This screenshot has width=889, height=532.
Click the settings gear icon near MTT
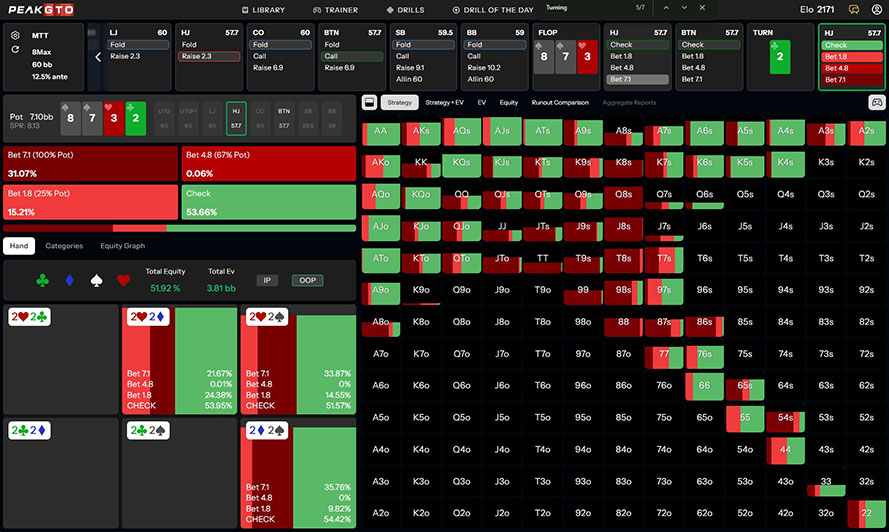pos(15,35)
